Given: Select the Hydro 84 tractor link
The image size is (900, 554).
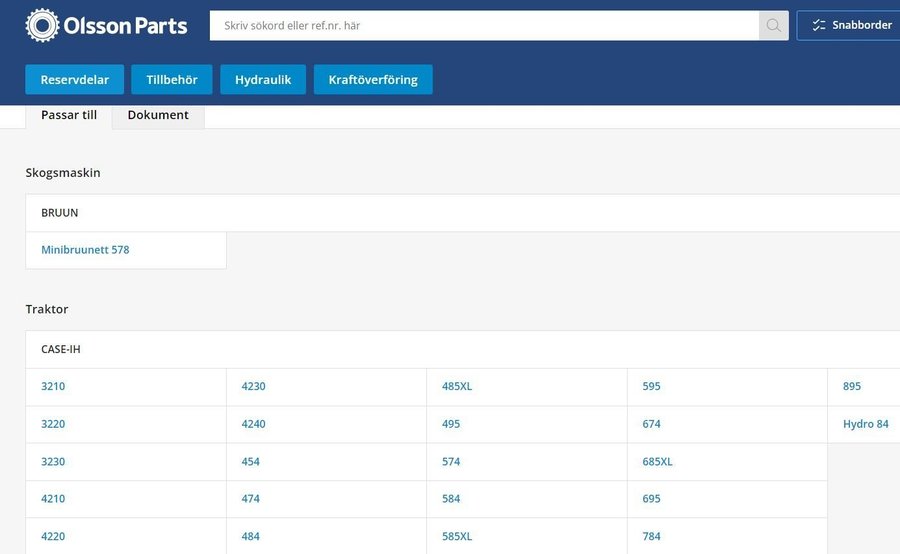Looking at the screenshot, I should 865,424.
